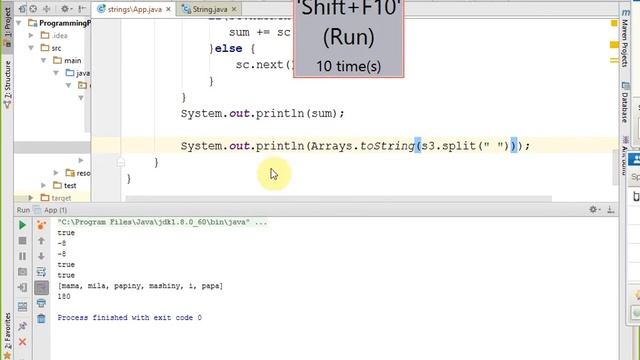
Task: Click the Up stack trace arrow
Action: [41, 241]
